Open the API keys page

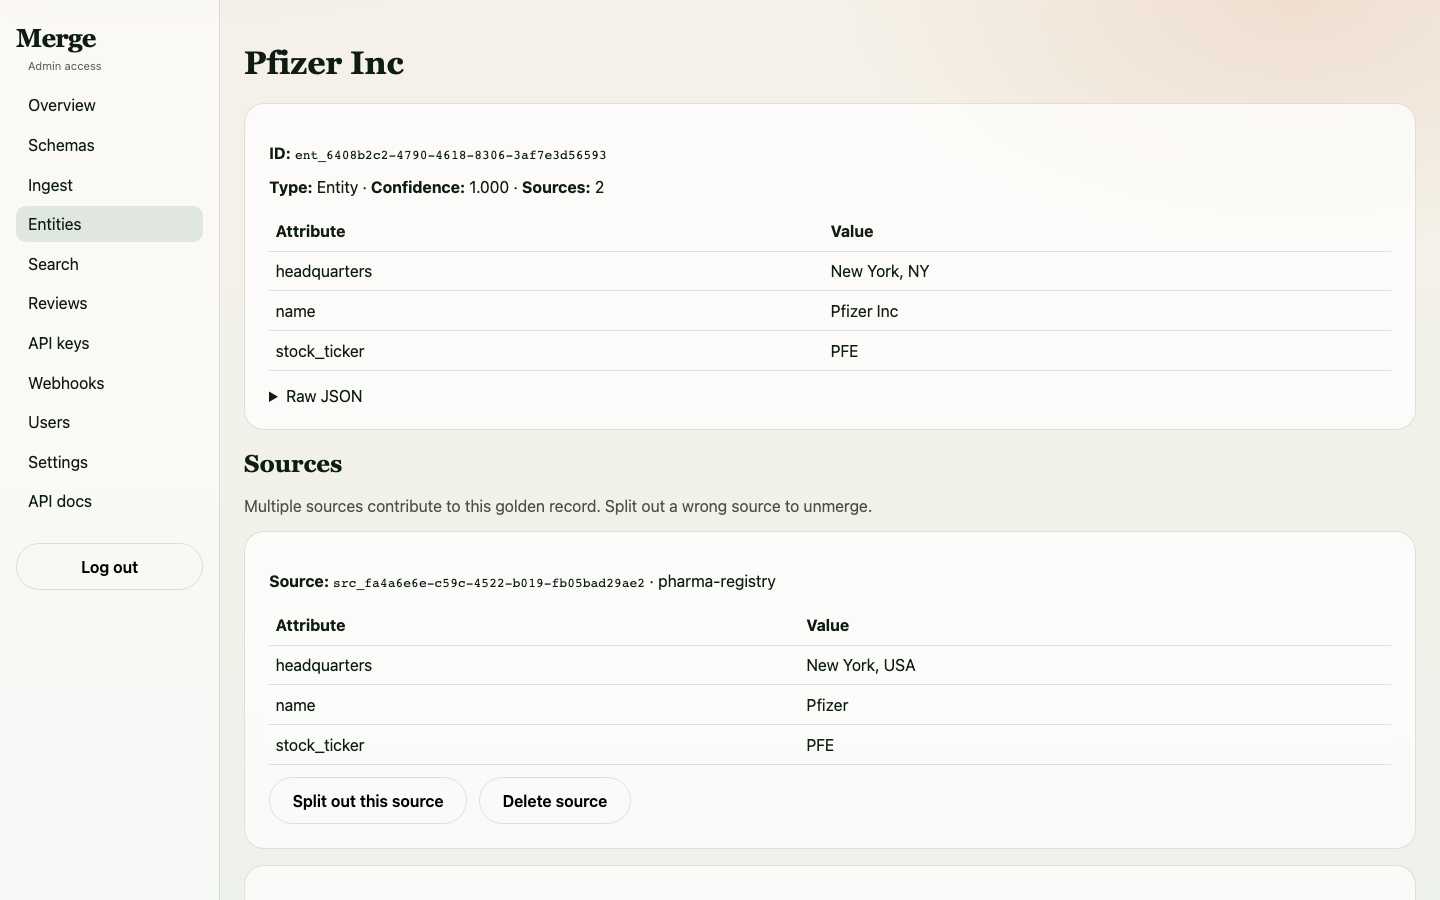pyautogui.click(x=109, y=343)
